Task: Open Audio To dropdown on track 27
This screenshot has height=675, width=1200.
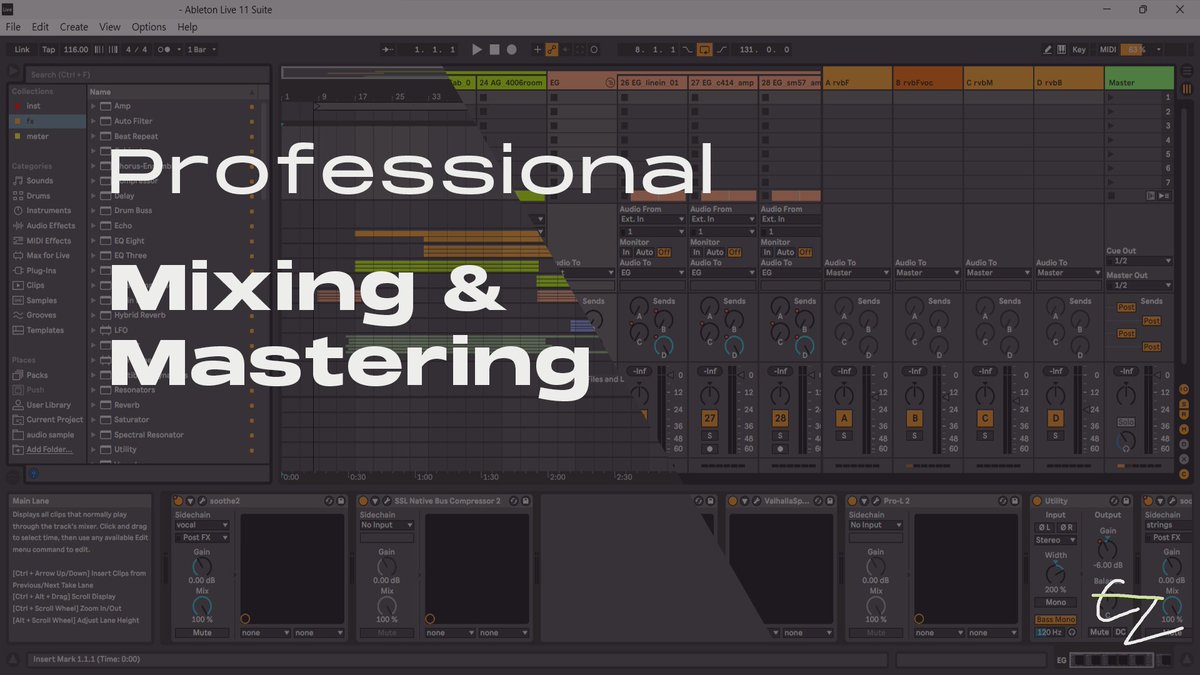Action: coord(723,272)
